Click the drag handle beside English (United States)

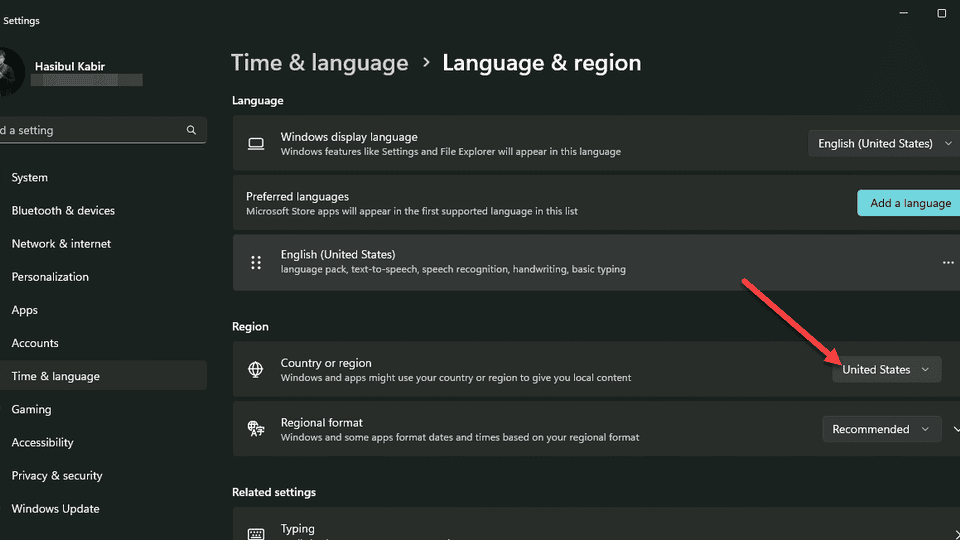(x=256, y=263)
